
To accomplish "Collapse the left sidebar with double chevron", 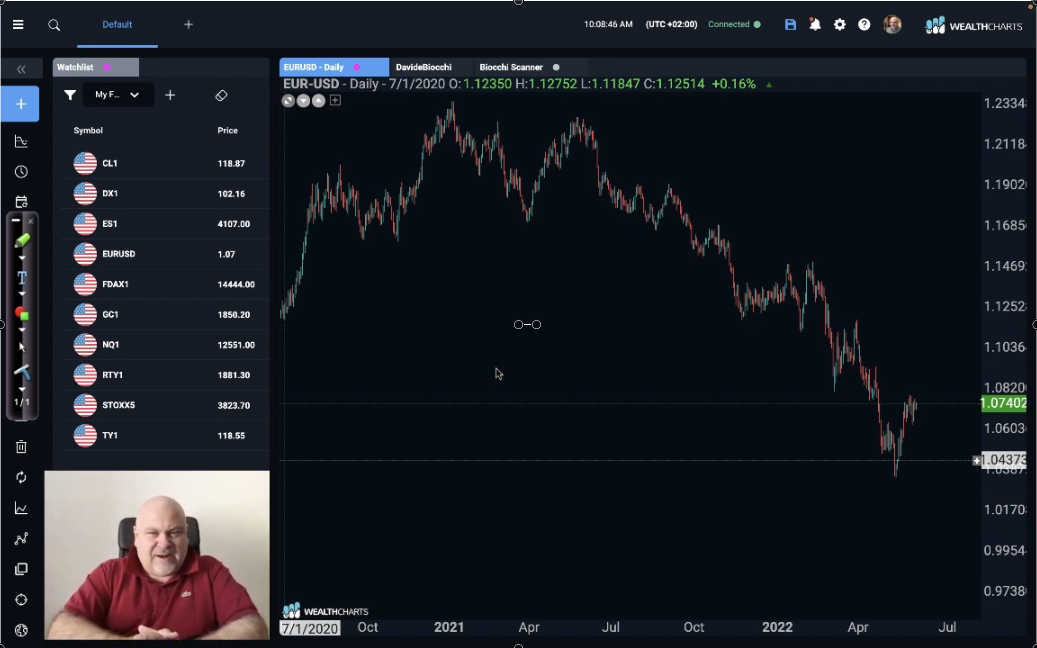I will coord(21,69).
